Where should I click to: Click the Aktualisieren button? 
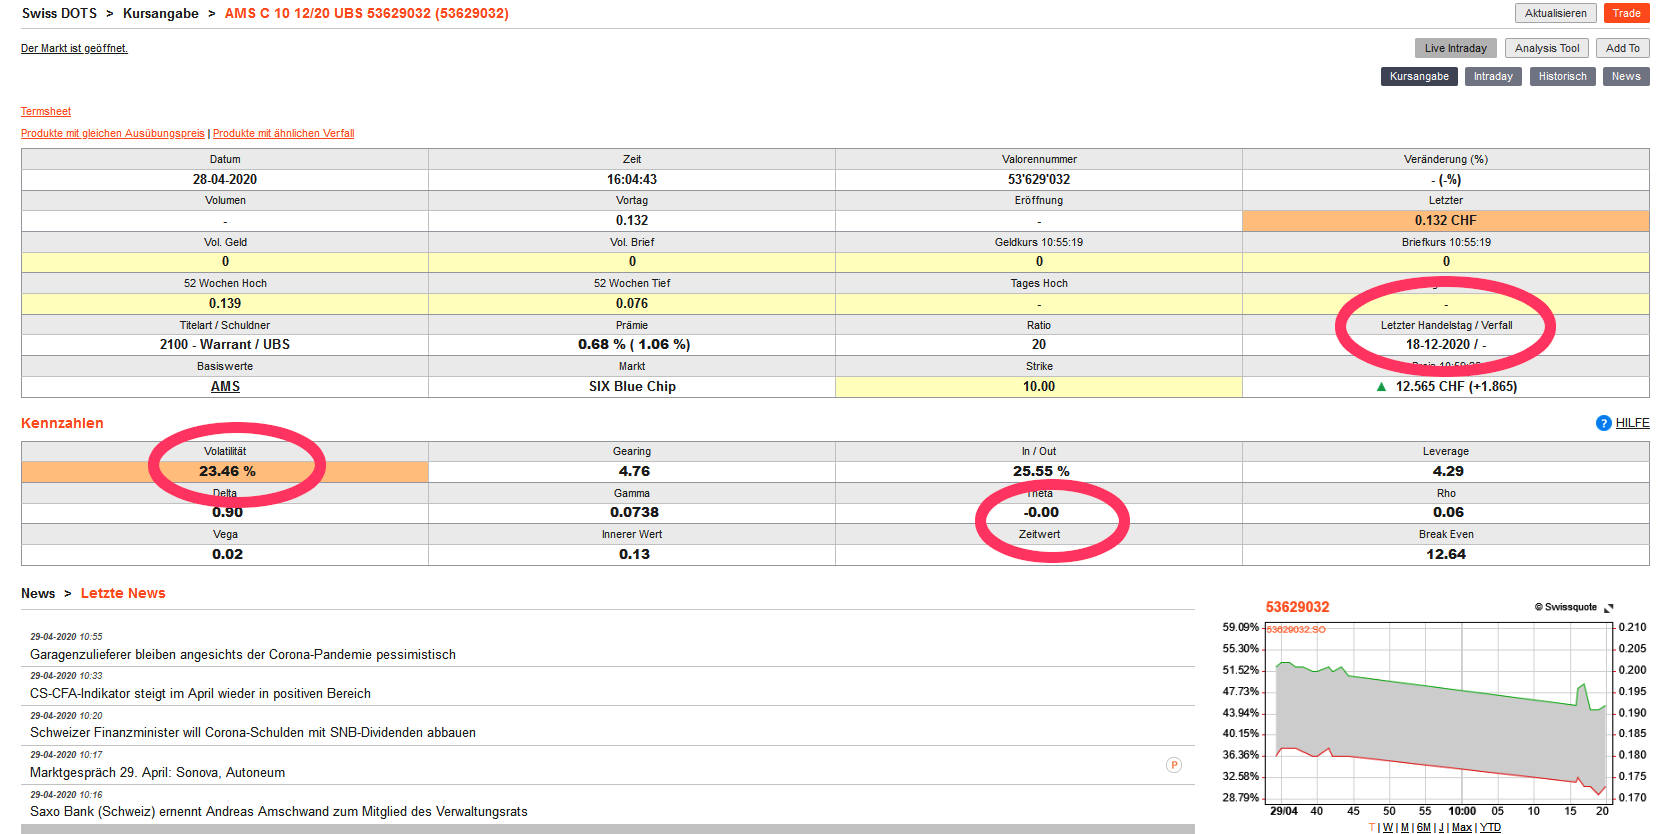click(1556, 13)
